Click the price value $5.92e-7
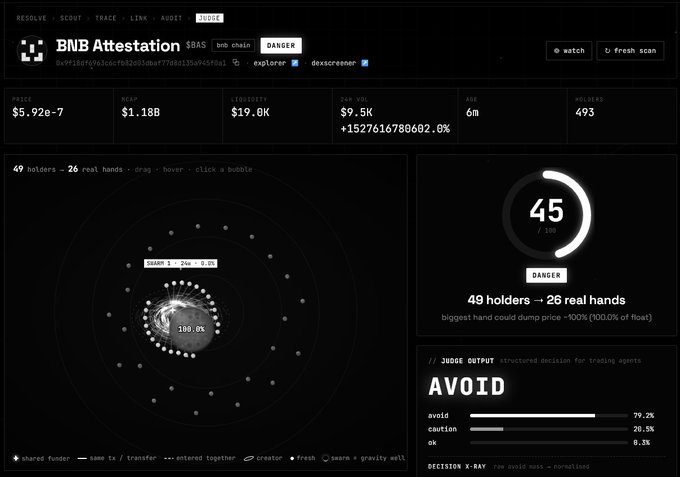This screenshot has height=477, width=680. (x=38, y=112)
